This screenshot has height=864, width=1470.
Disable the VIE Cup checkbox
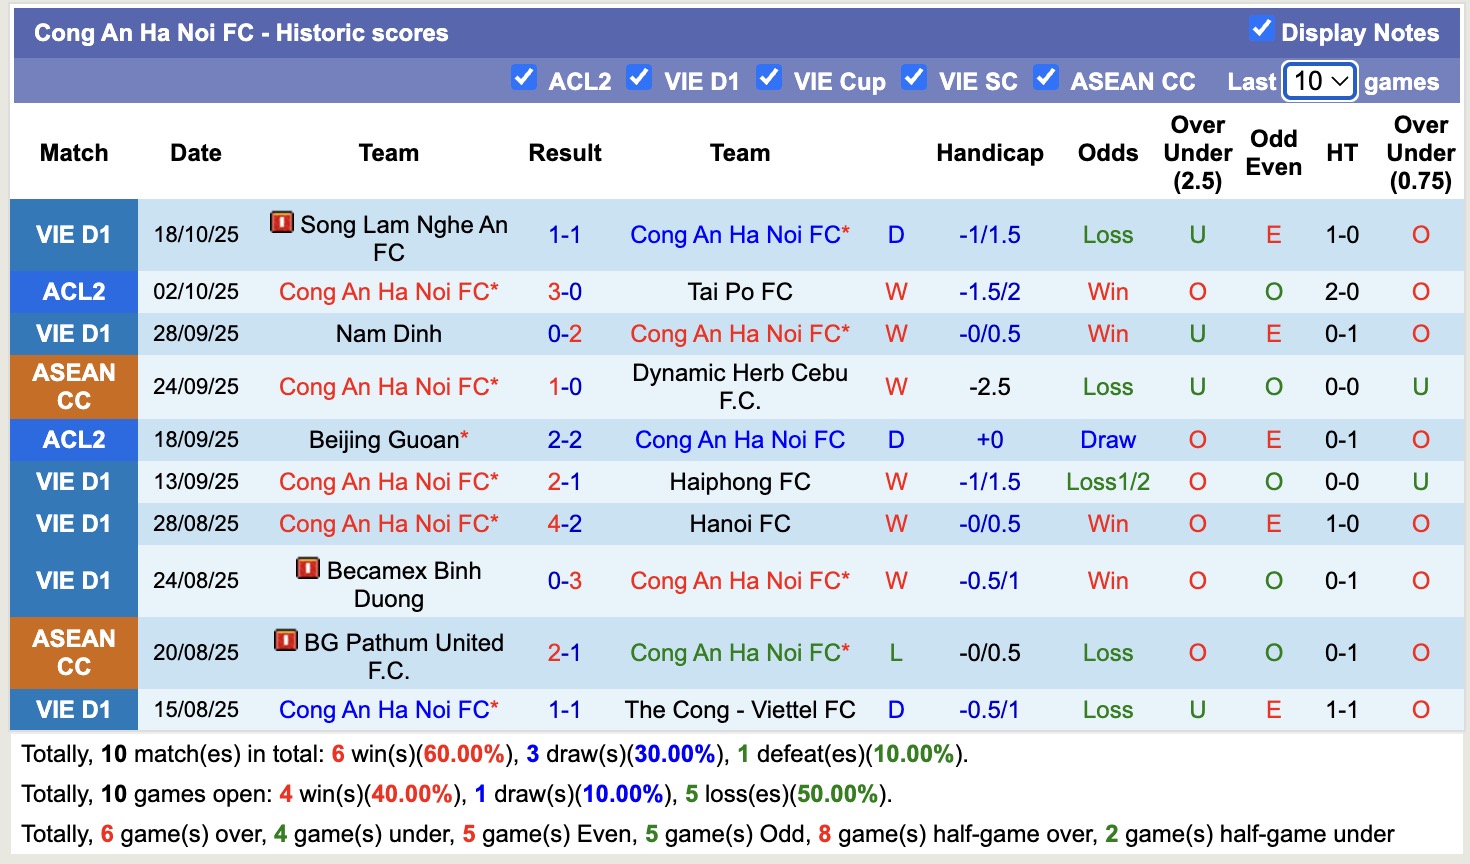tap(769, 76)
